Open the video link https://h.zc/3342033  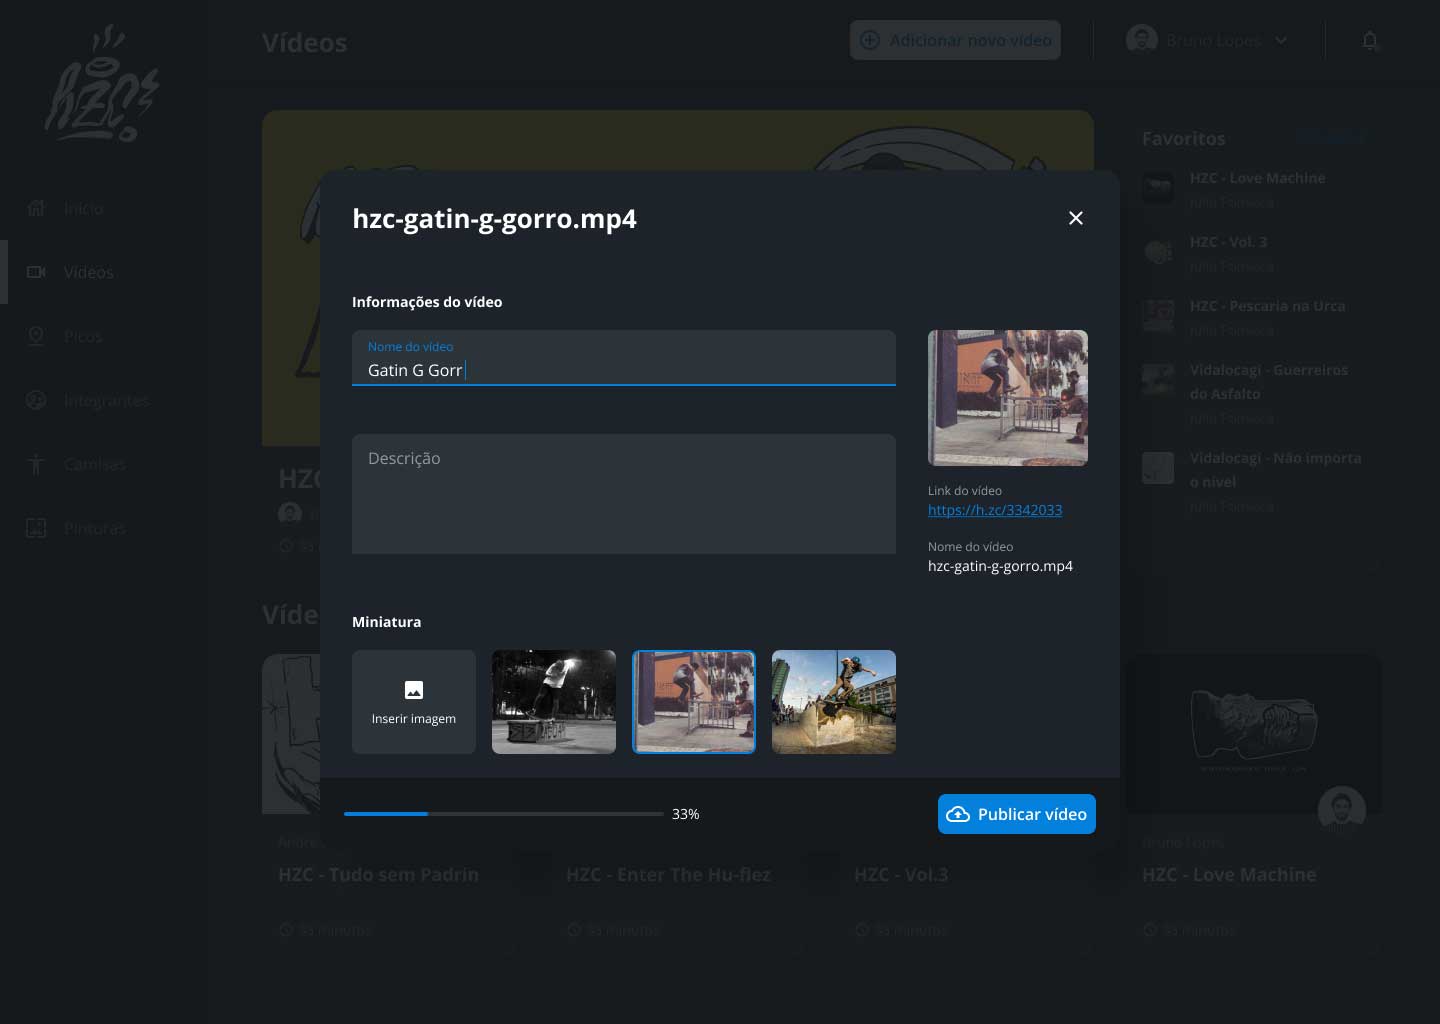click(995, 510)
